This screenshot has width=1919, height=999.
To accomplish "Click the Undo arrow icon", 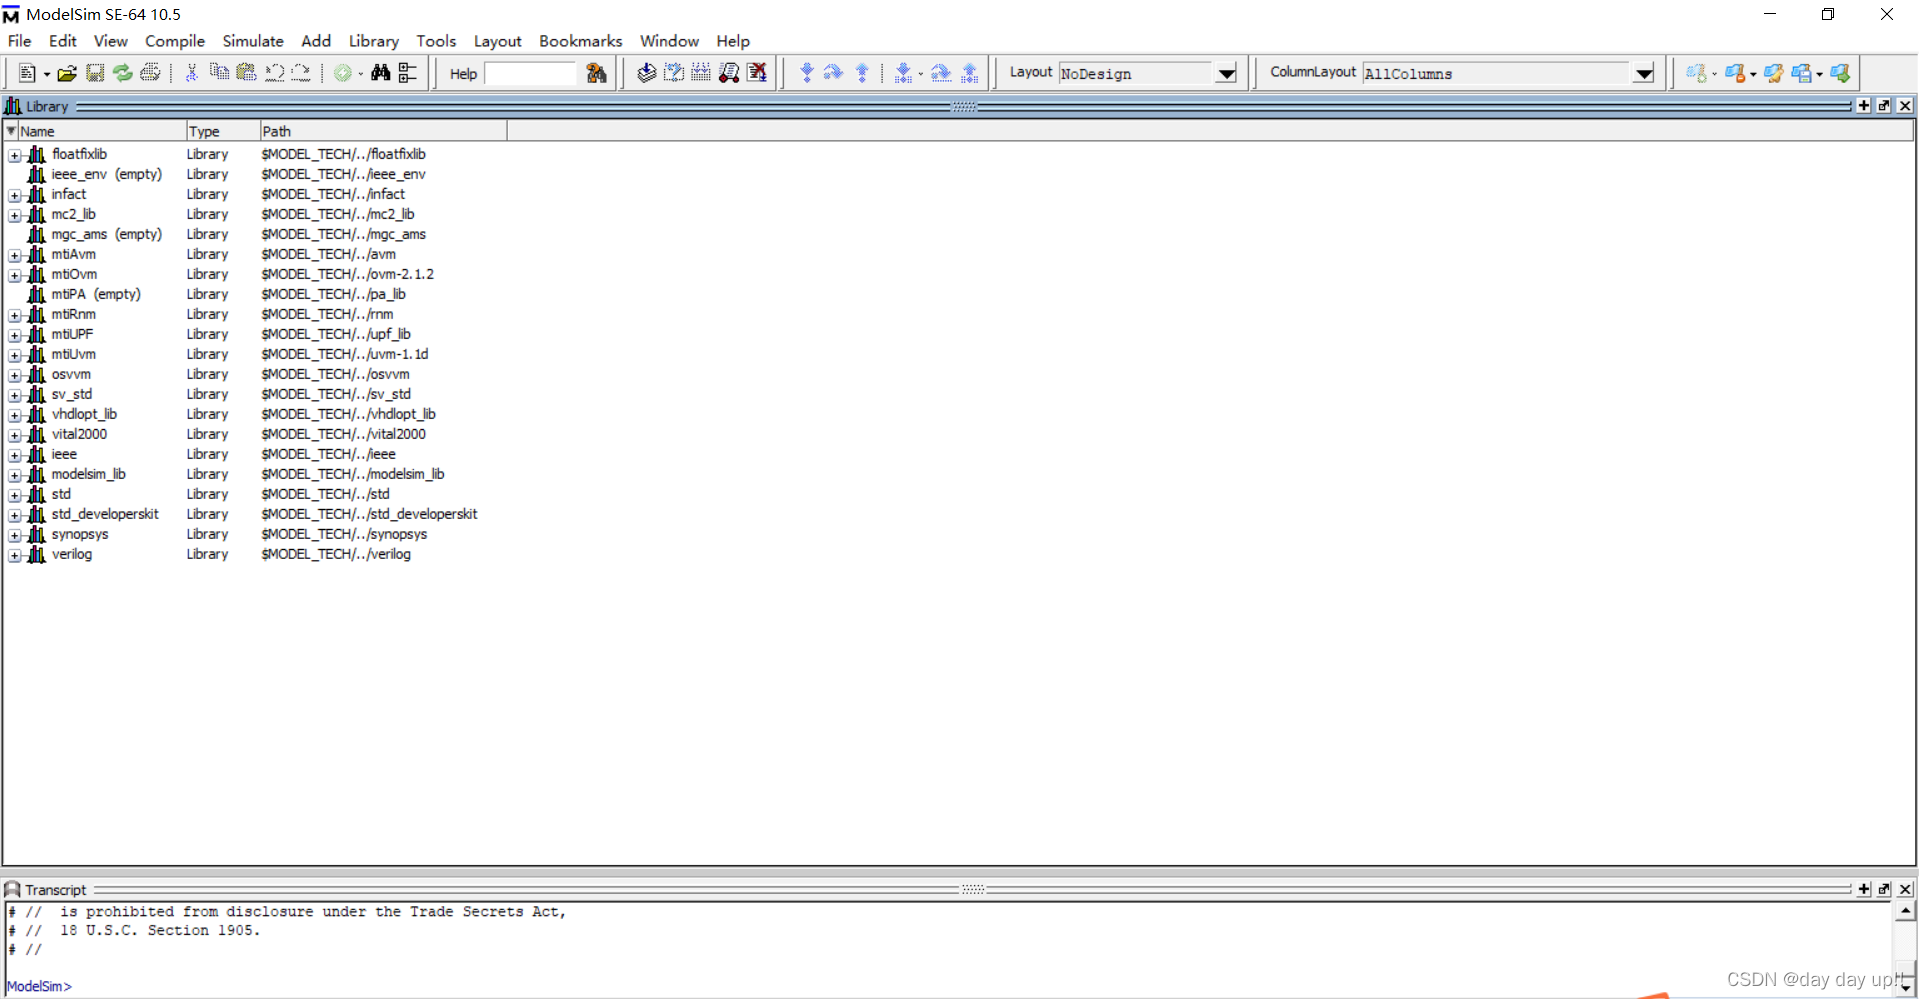I will 274,73.
